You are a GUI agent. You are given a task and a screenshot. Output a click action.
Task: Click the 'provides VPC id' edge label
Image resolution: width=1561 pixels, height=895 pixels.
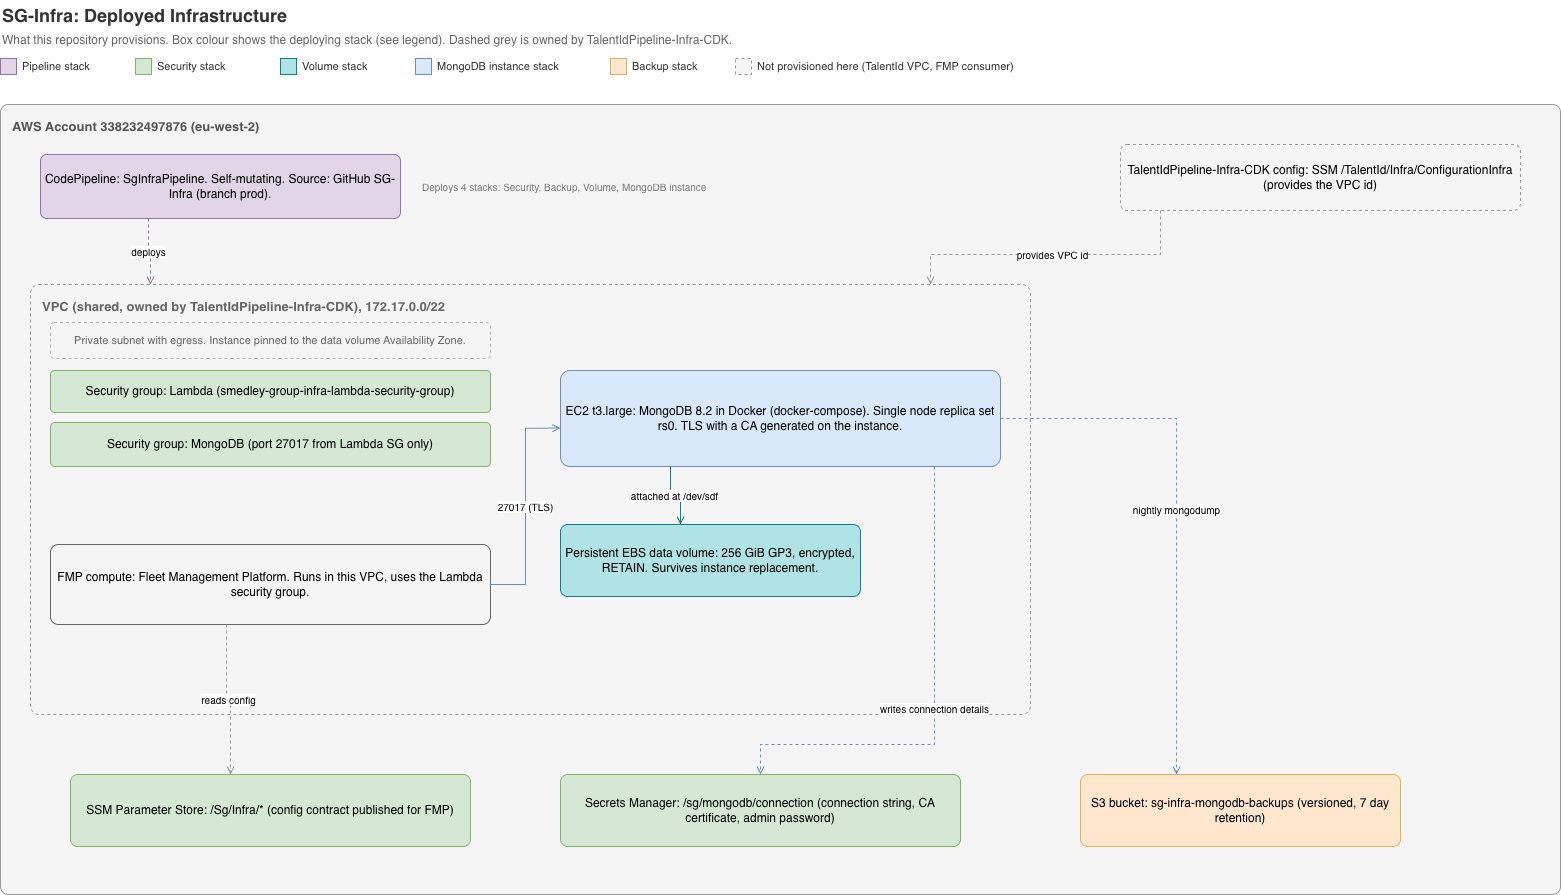coord(1052,256)
